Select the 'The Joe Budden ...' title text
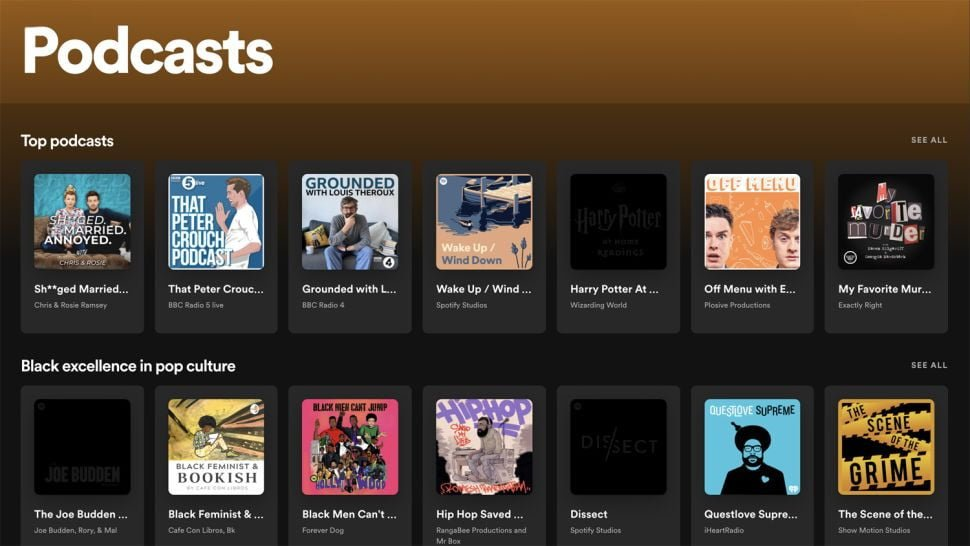Screen dimensions: 970x546 [x=81, y=514]
